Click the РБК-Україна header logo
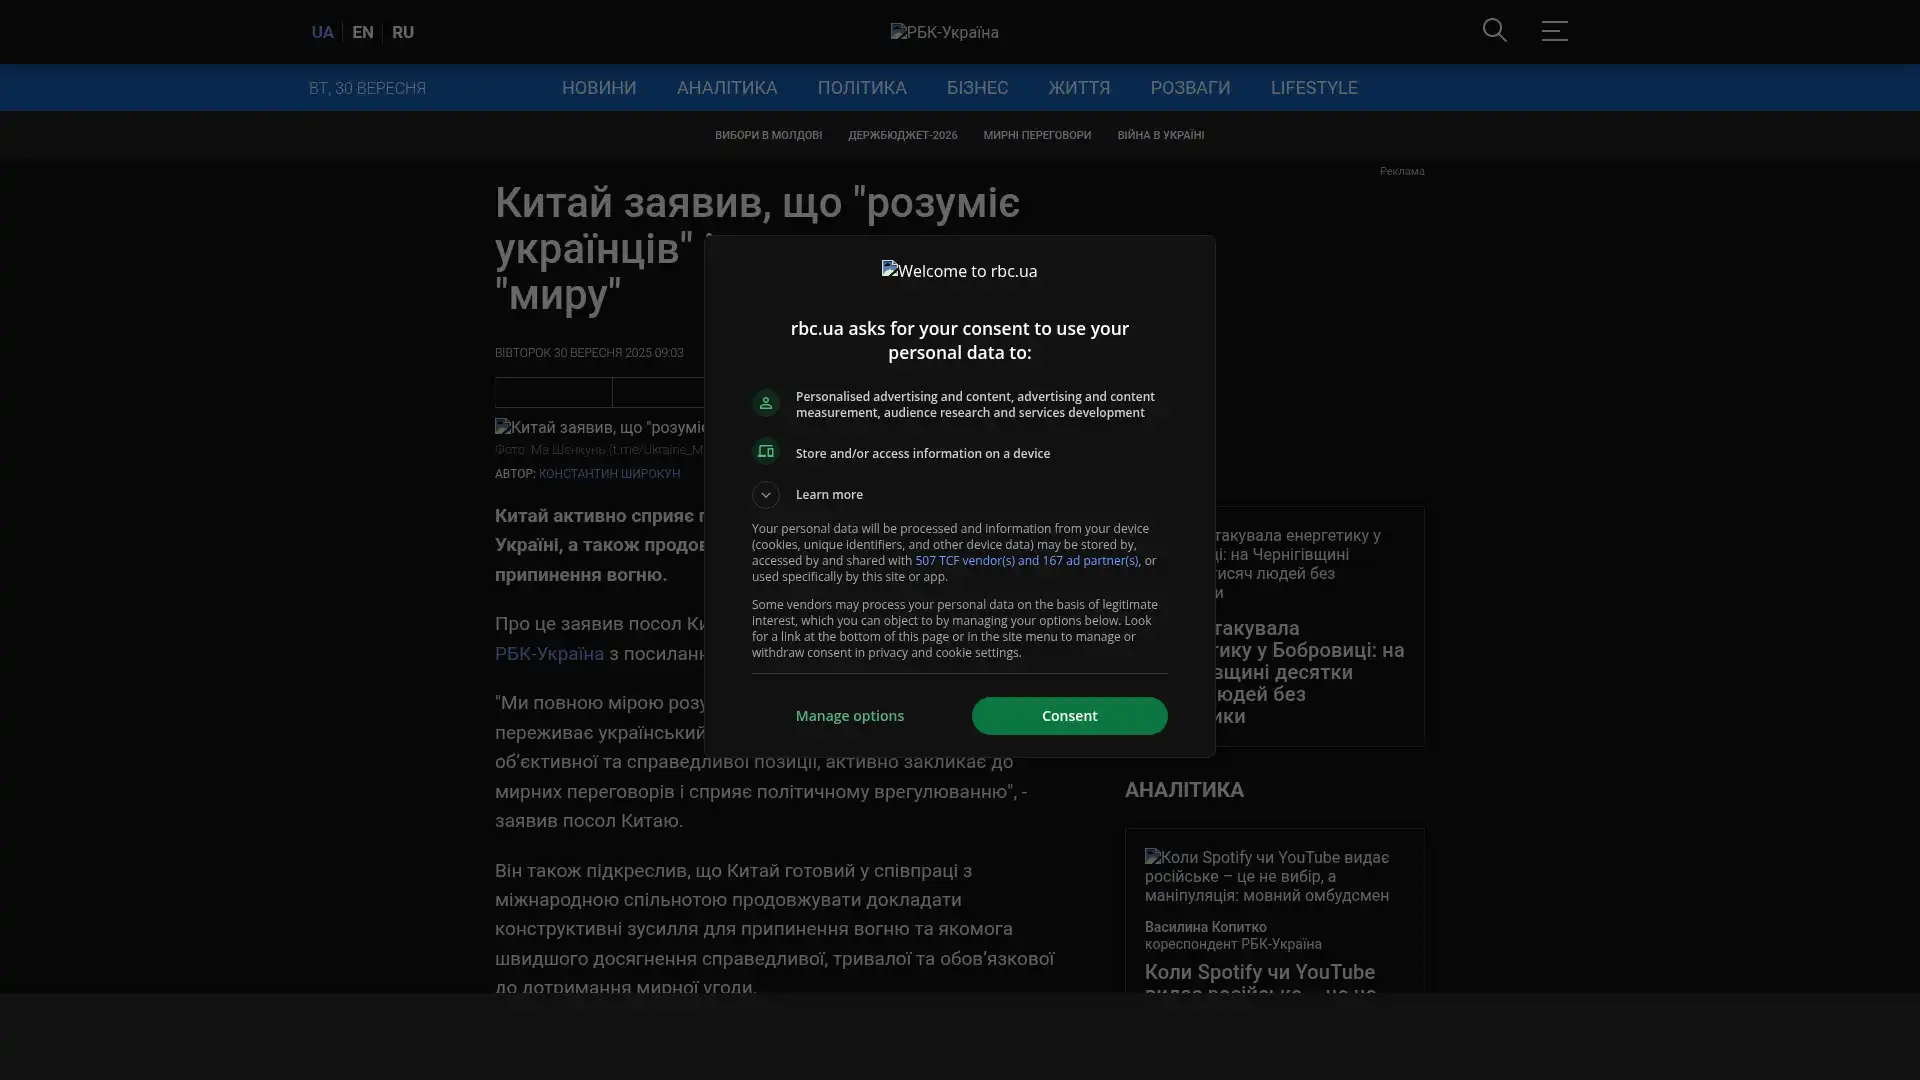Screen dimensions: 1920x1080 tap(944, 33)
